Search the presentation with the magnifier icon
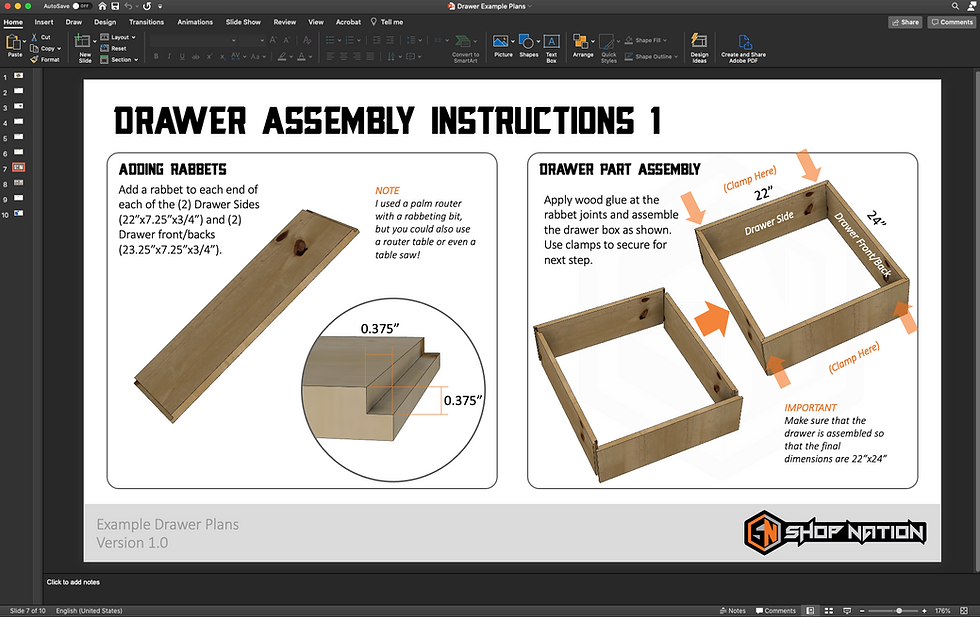Viewport: 980px width, 617px height. (955, 6)
